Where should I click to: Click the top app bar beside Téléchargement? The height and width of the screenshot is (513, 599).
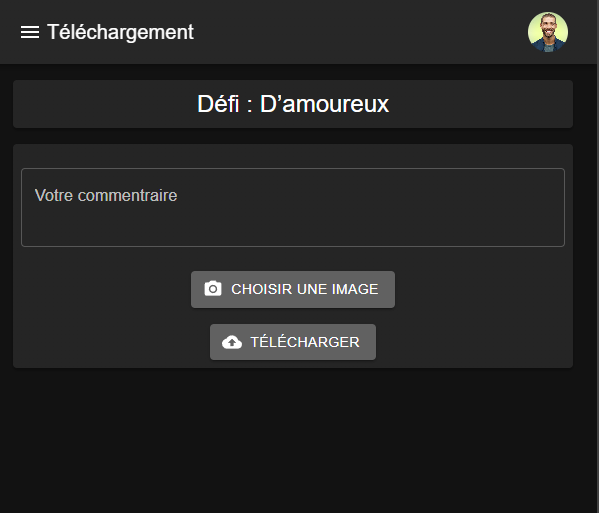(x=359, y=32)
